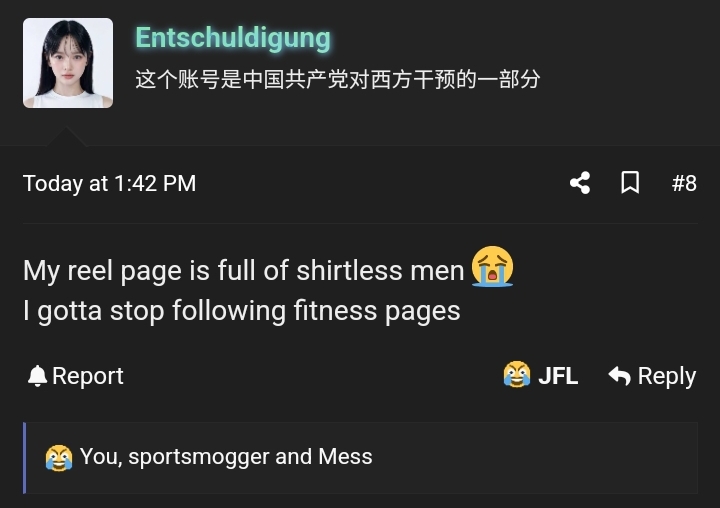Open sportsmogger's profile from the reactions list
Image resolution: width=720 pixels, height=508 pixels.
(x=199, y=457)
